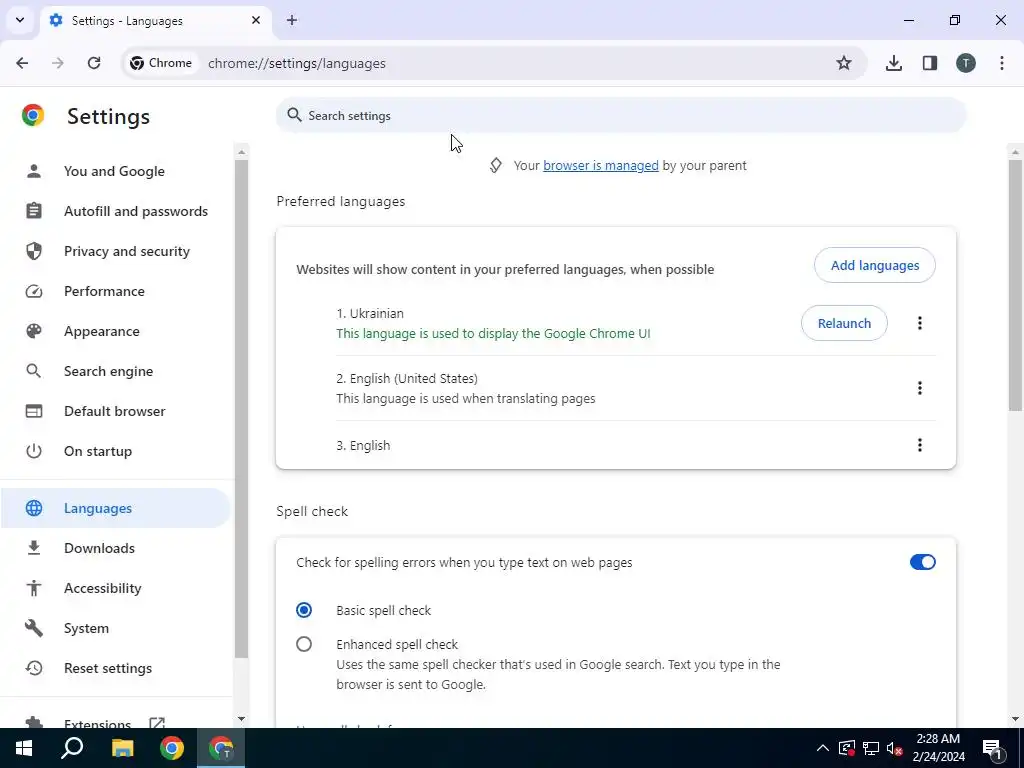Open the tab search chevron
Image resolution: width=1024 pixels, height=768 pixels.
[20, 20]
